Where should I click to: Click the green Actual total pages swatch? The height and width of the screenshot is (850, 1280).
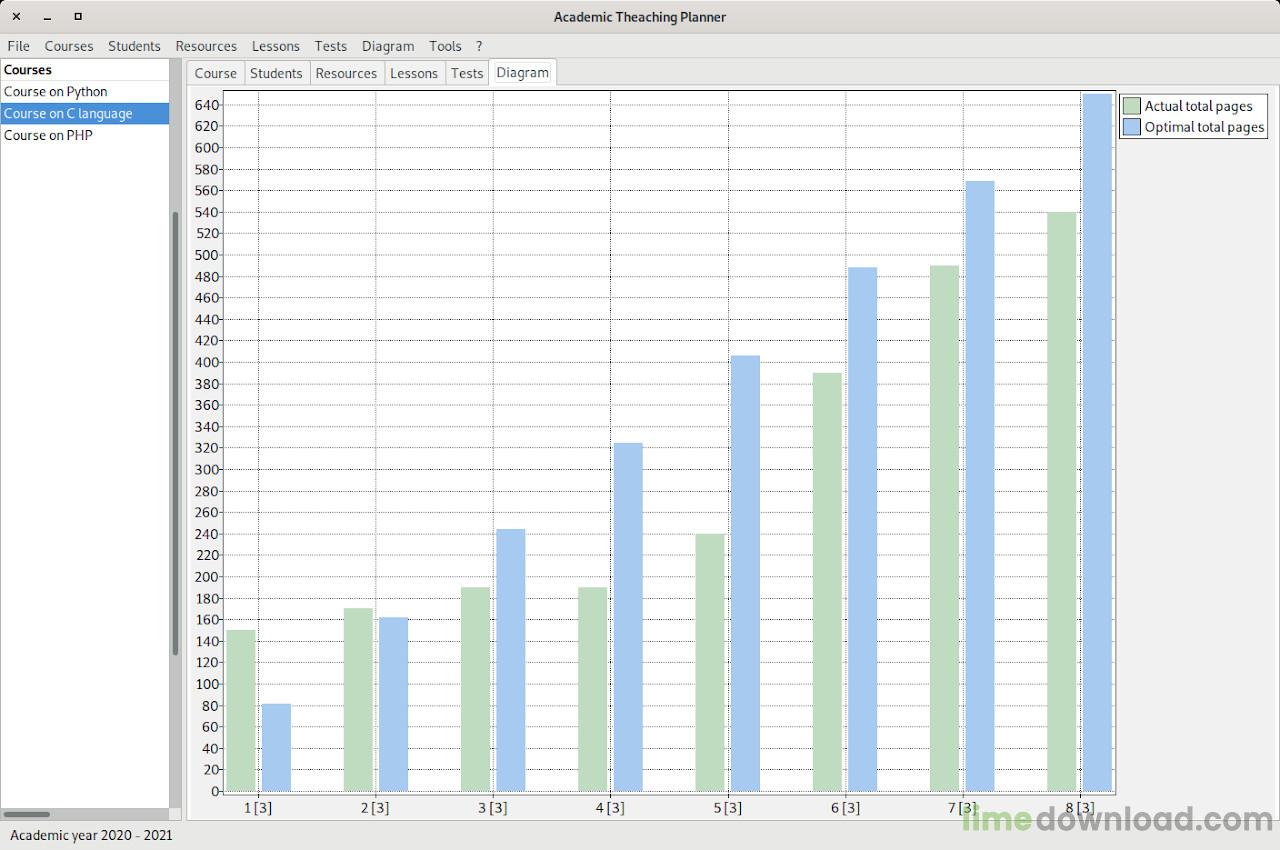pyautogui.click(x=1132, y=106)
